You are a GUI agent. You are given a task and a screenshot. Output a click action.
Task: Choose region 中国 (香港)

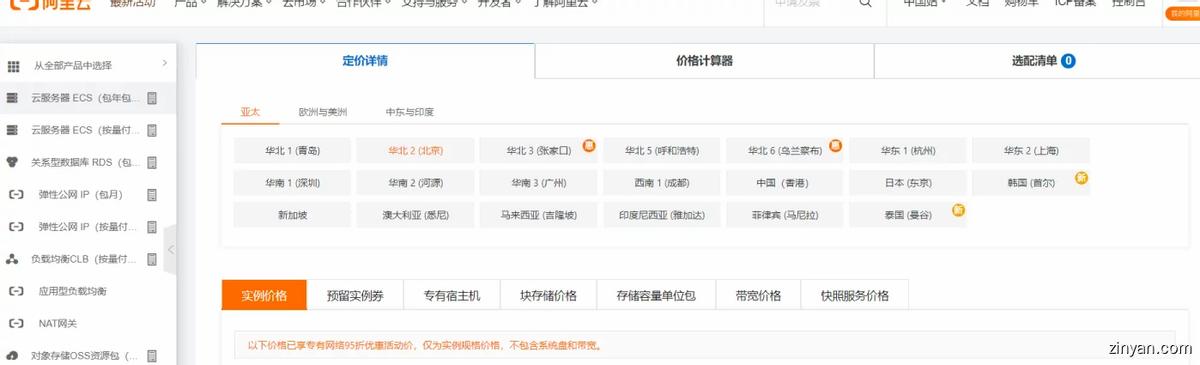[x=784, y=183]
